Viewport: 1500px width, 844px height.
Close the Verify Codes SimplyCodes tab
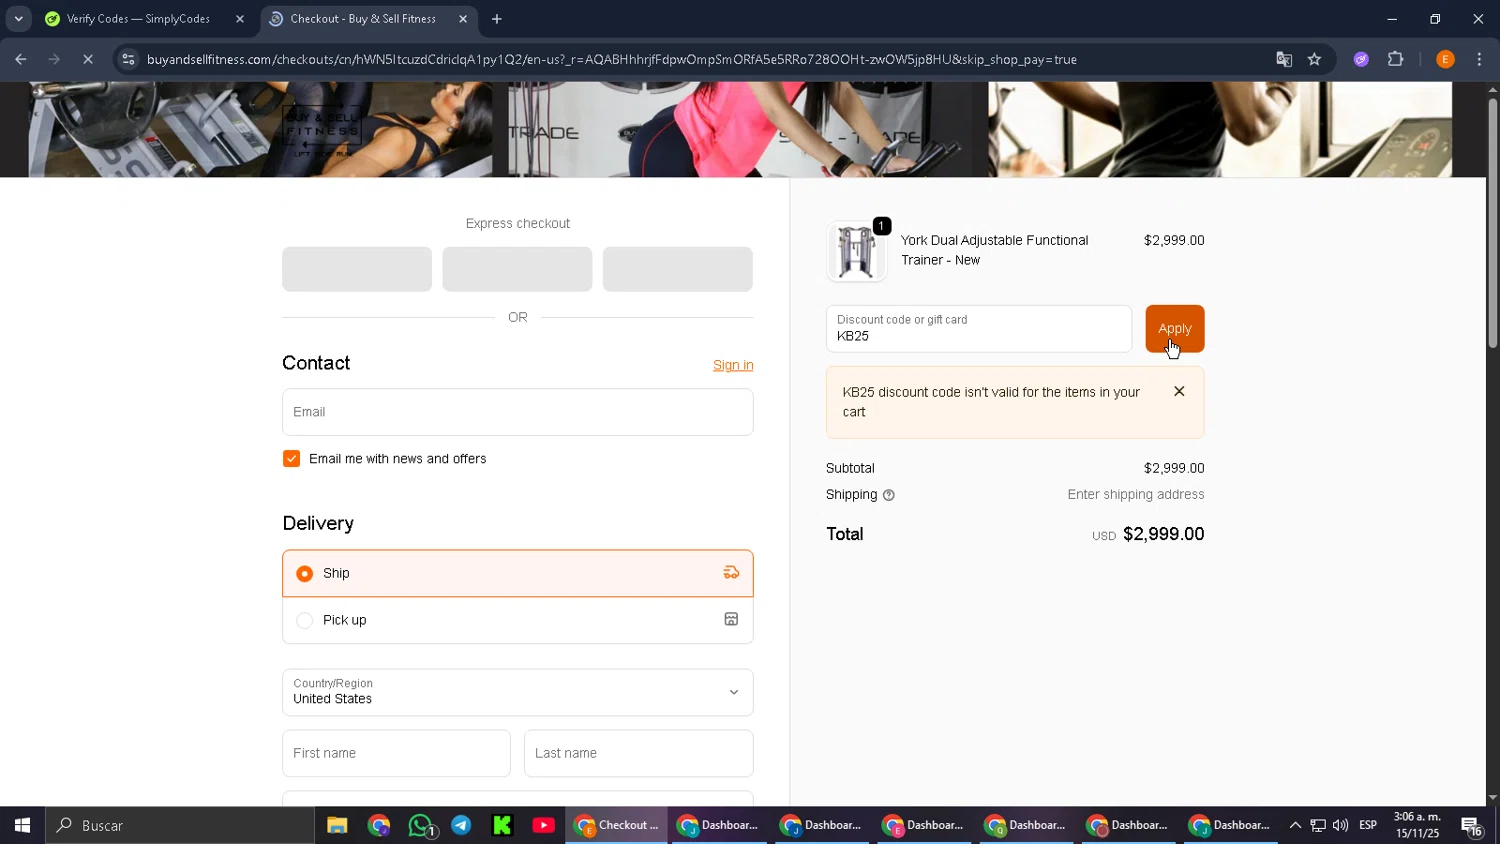(240, 19)
